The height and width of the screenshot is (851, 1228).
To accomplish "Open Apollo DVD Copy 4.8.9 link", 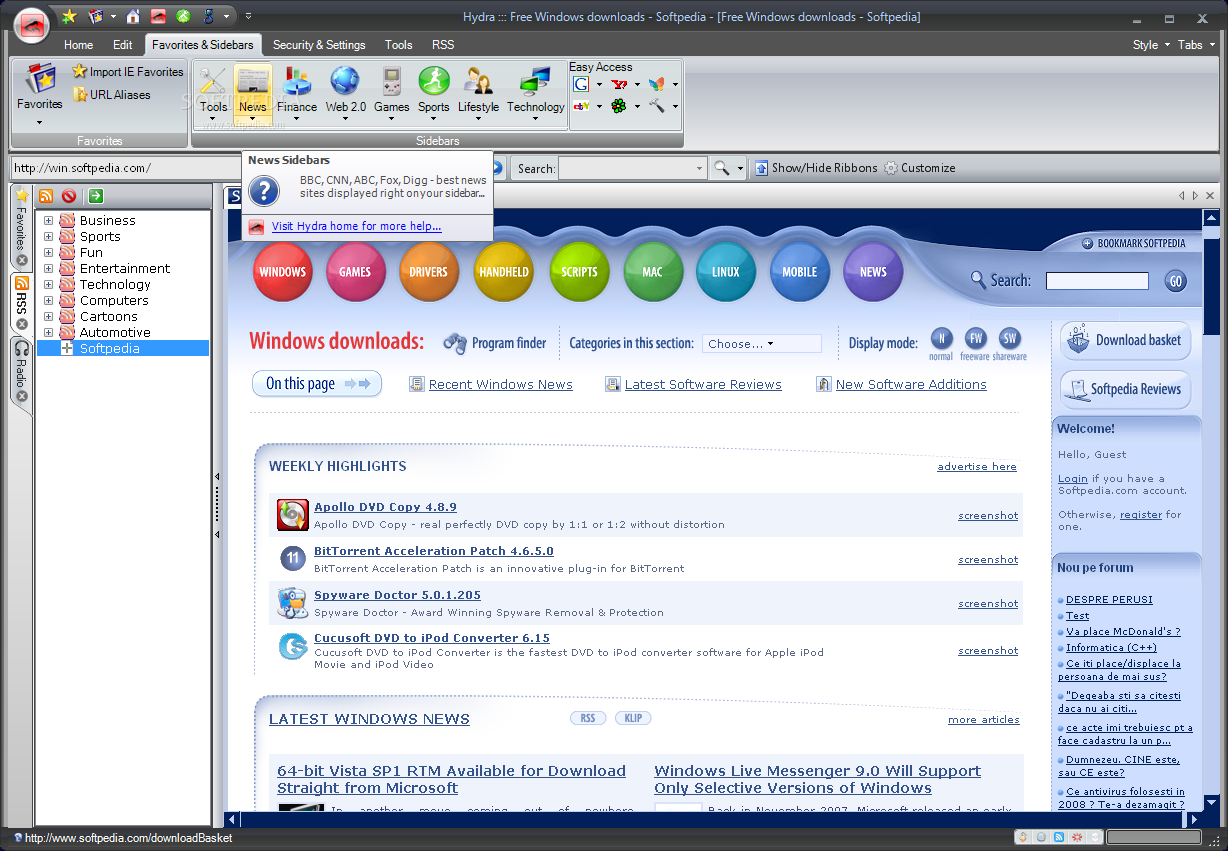I will (385, 507).
